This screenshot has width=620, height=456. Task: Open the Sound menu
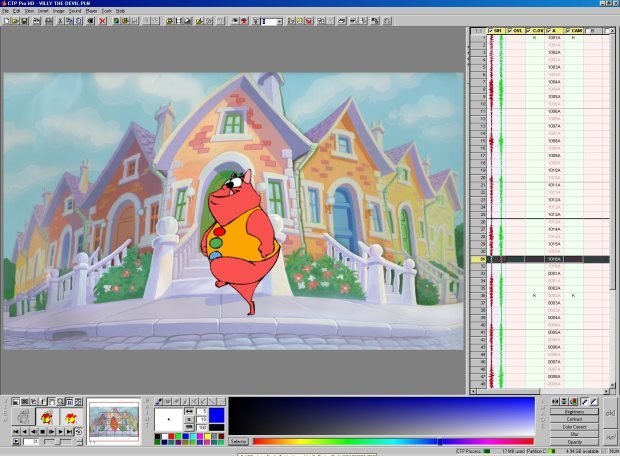(75, 11)
